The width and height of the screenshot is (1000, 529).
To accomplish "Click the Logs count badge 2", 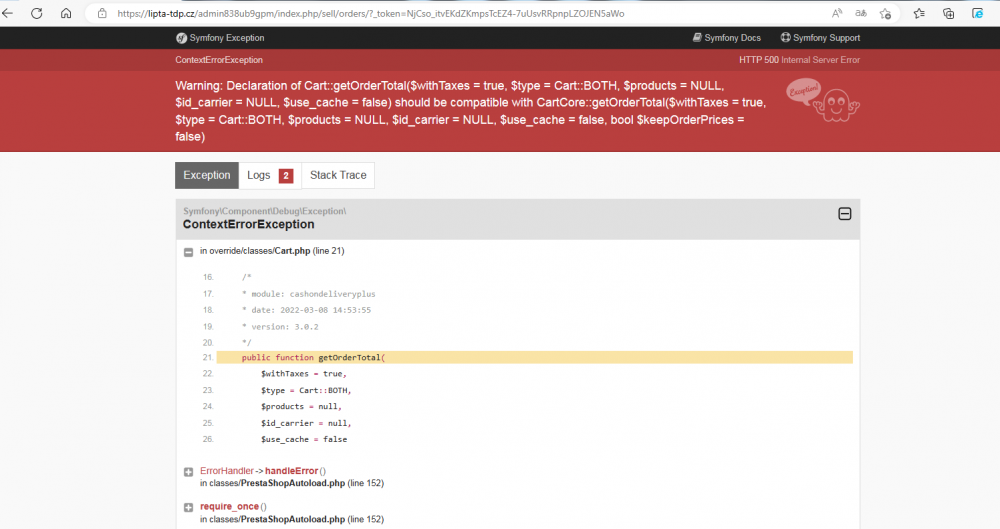I will [286, 175].
